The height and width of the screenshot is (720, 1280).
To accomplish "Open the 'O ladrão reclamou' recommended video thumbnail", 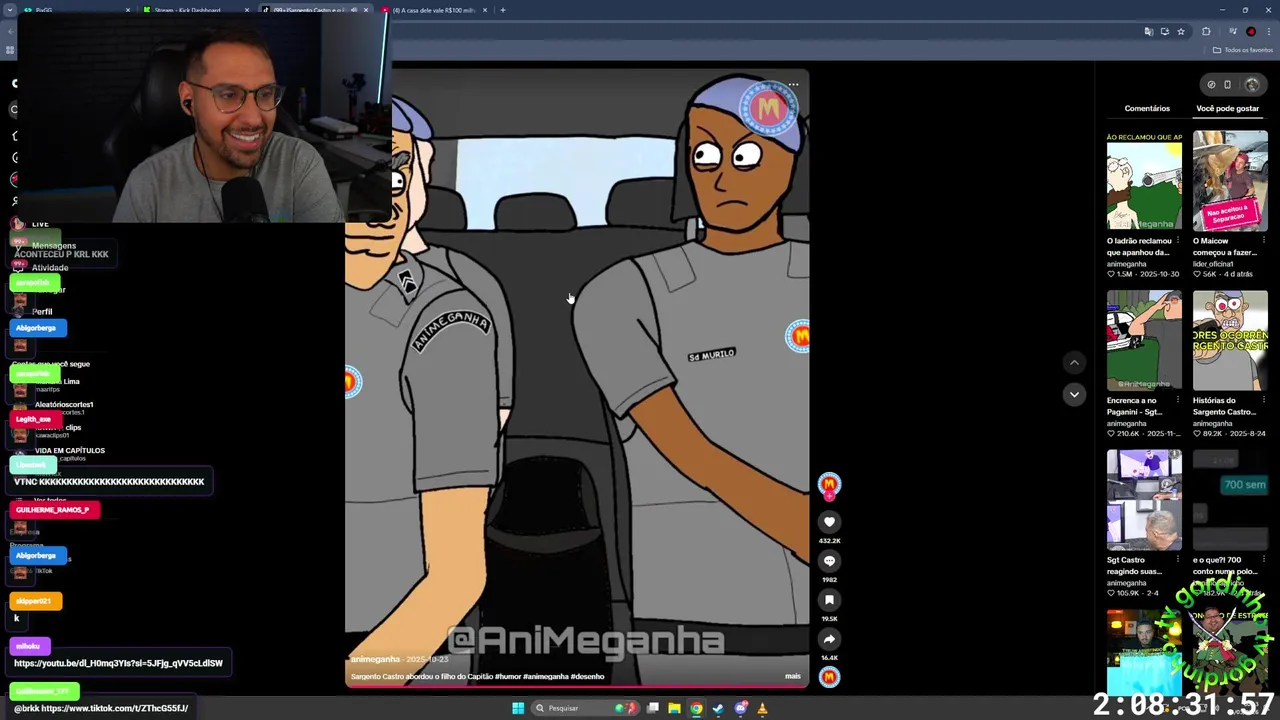I will click(x=1144, y=180).
